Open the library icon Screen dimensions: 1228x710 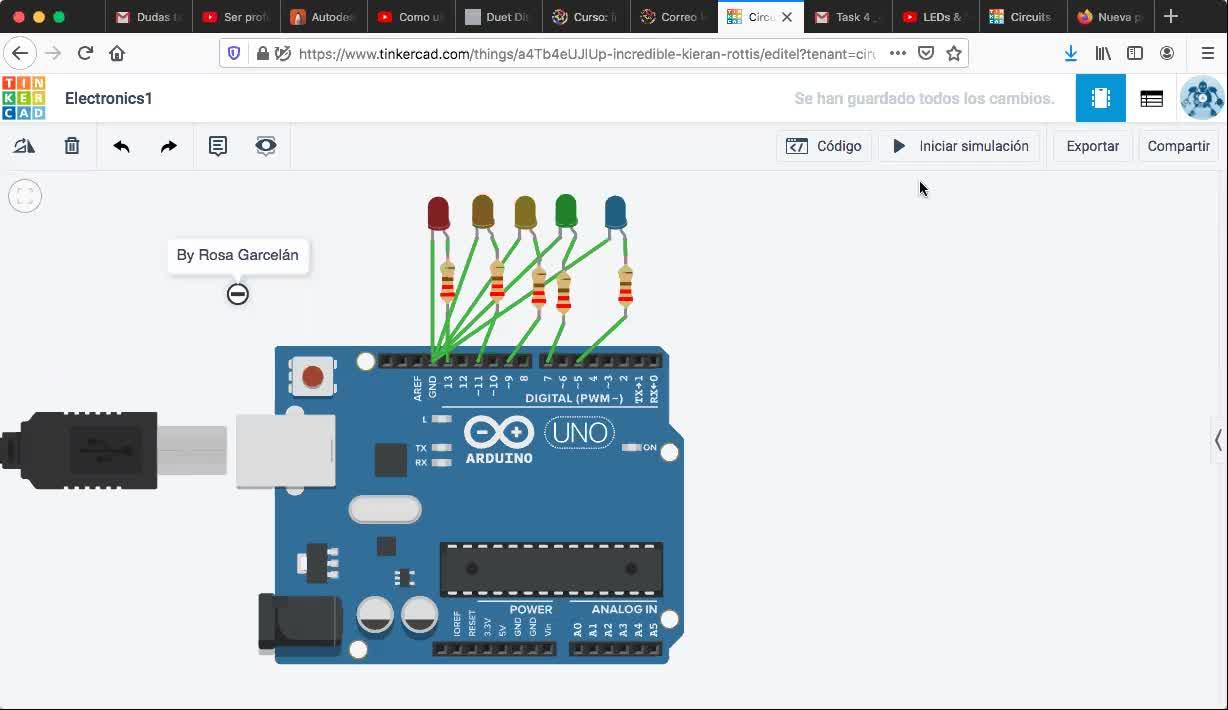tap(1103, 54)
